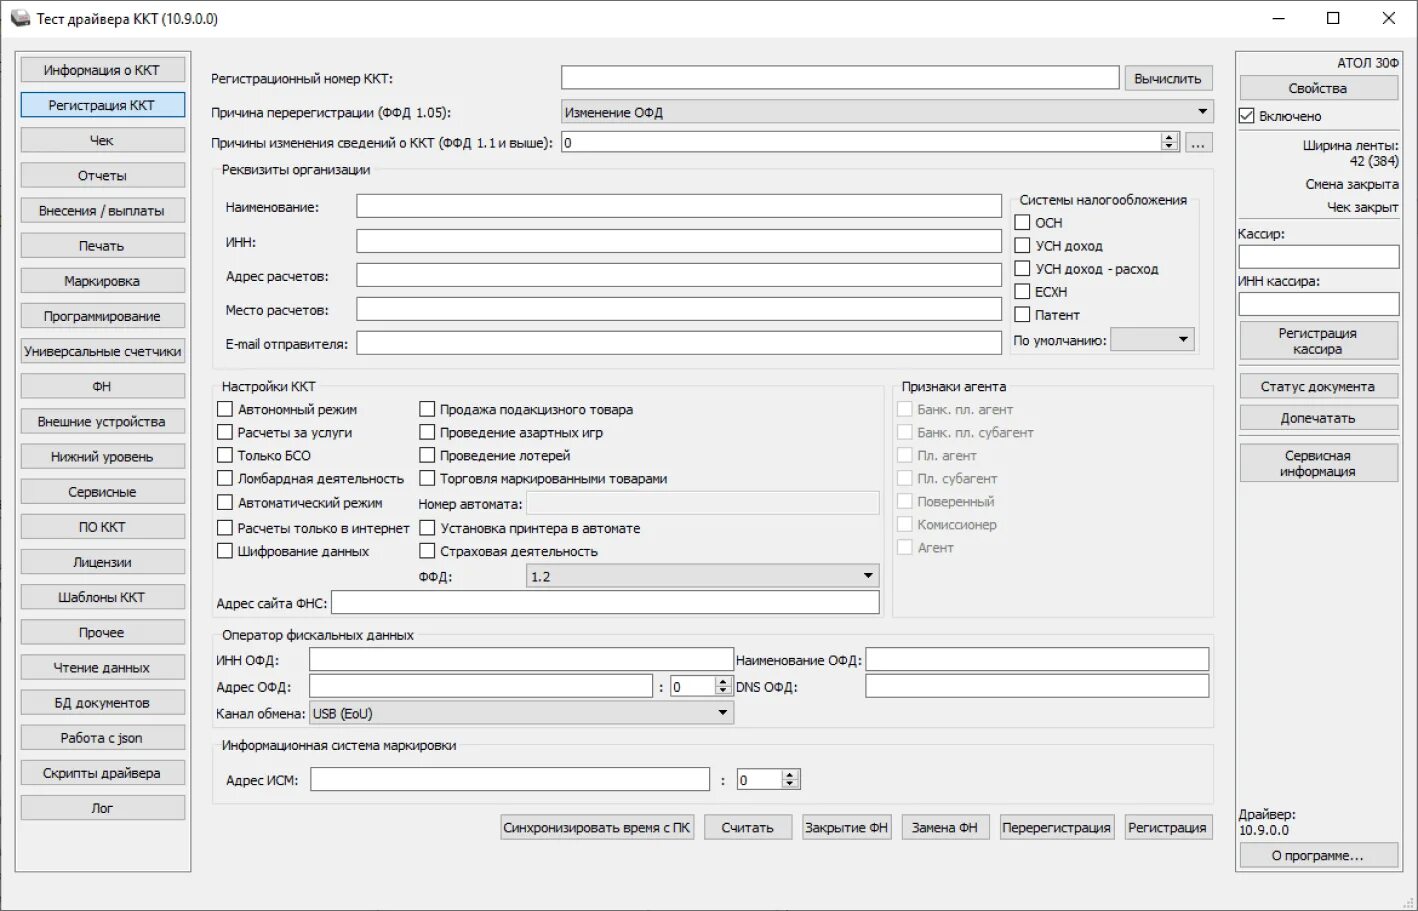Image resolution: width=1418 pixels, height=911 pixels.
Task: Open the Отчеты section
Action: tap(102, 175)
